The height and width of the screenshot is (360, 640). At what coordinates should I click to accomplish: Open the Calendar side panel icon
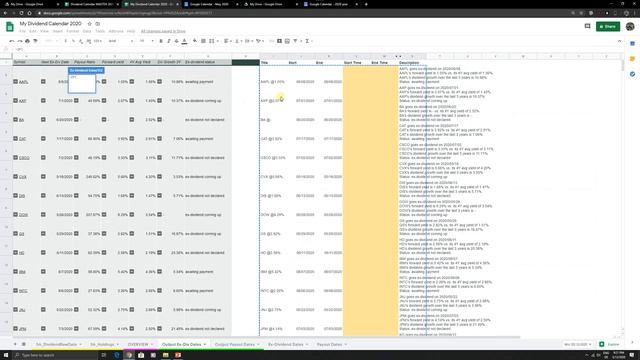coord(632,43)
